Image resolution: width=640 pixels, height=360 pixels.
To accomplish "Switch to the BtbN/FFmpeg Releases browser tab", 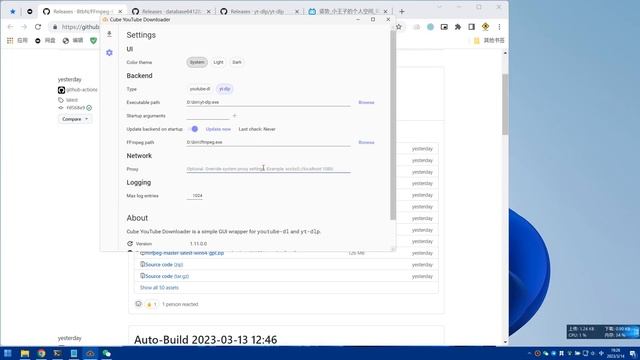I will (82, 11).
